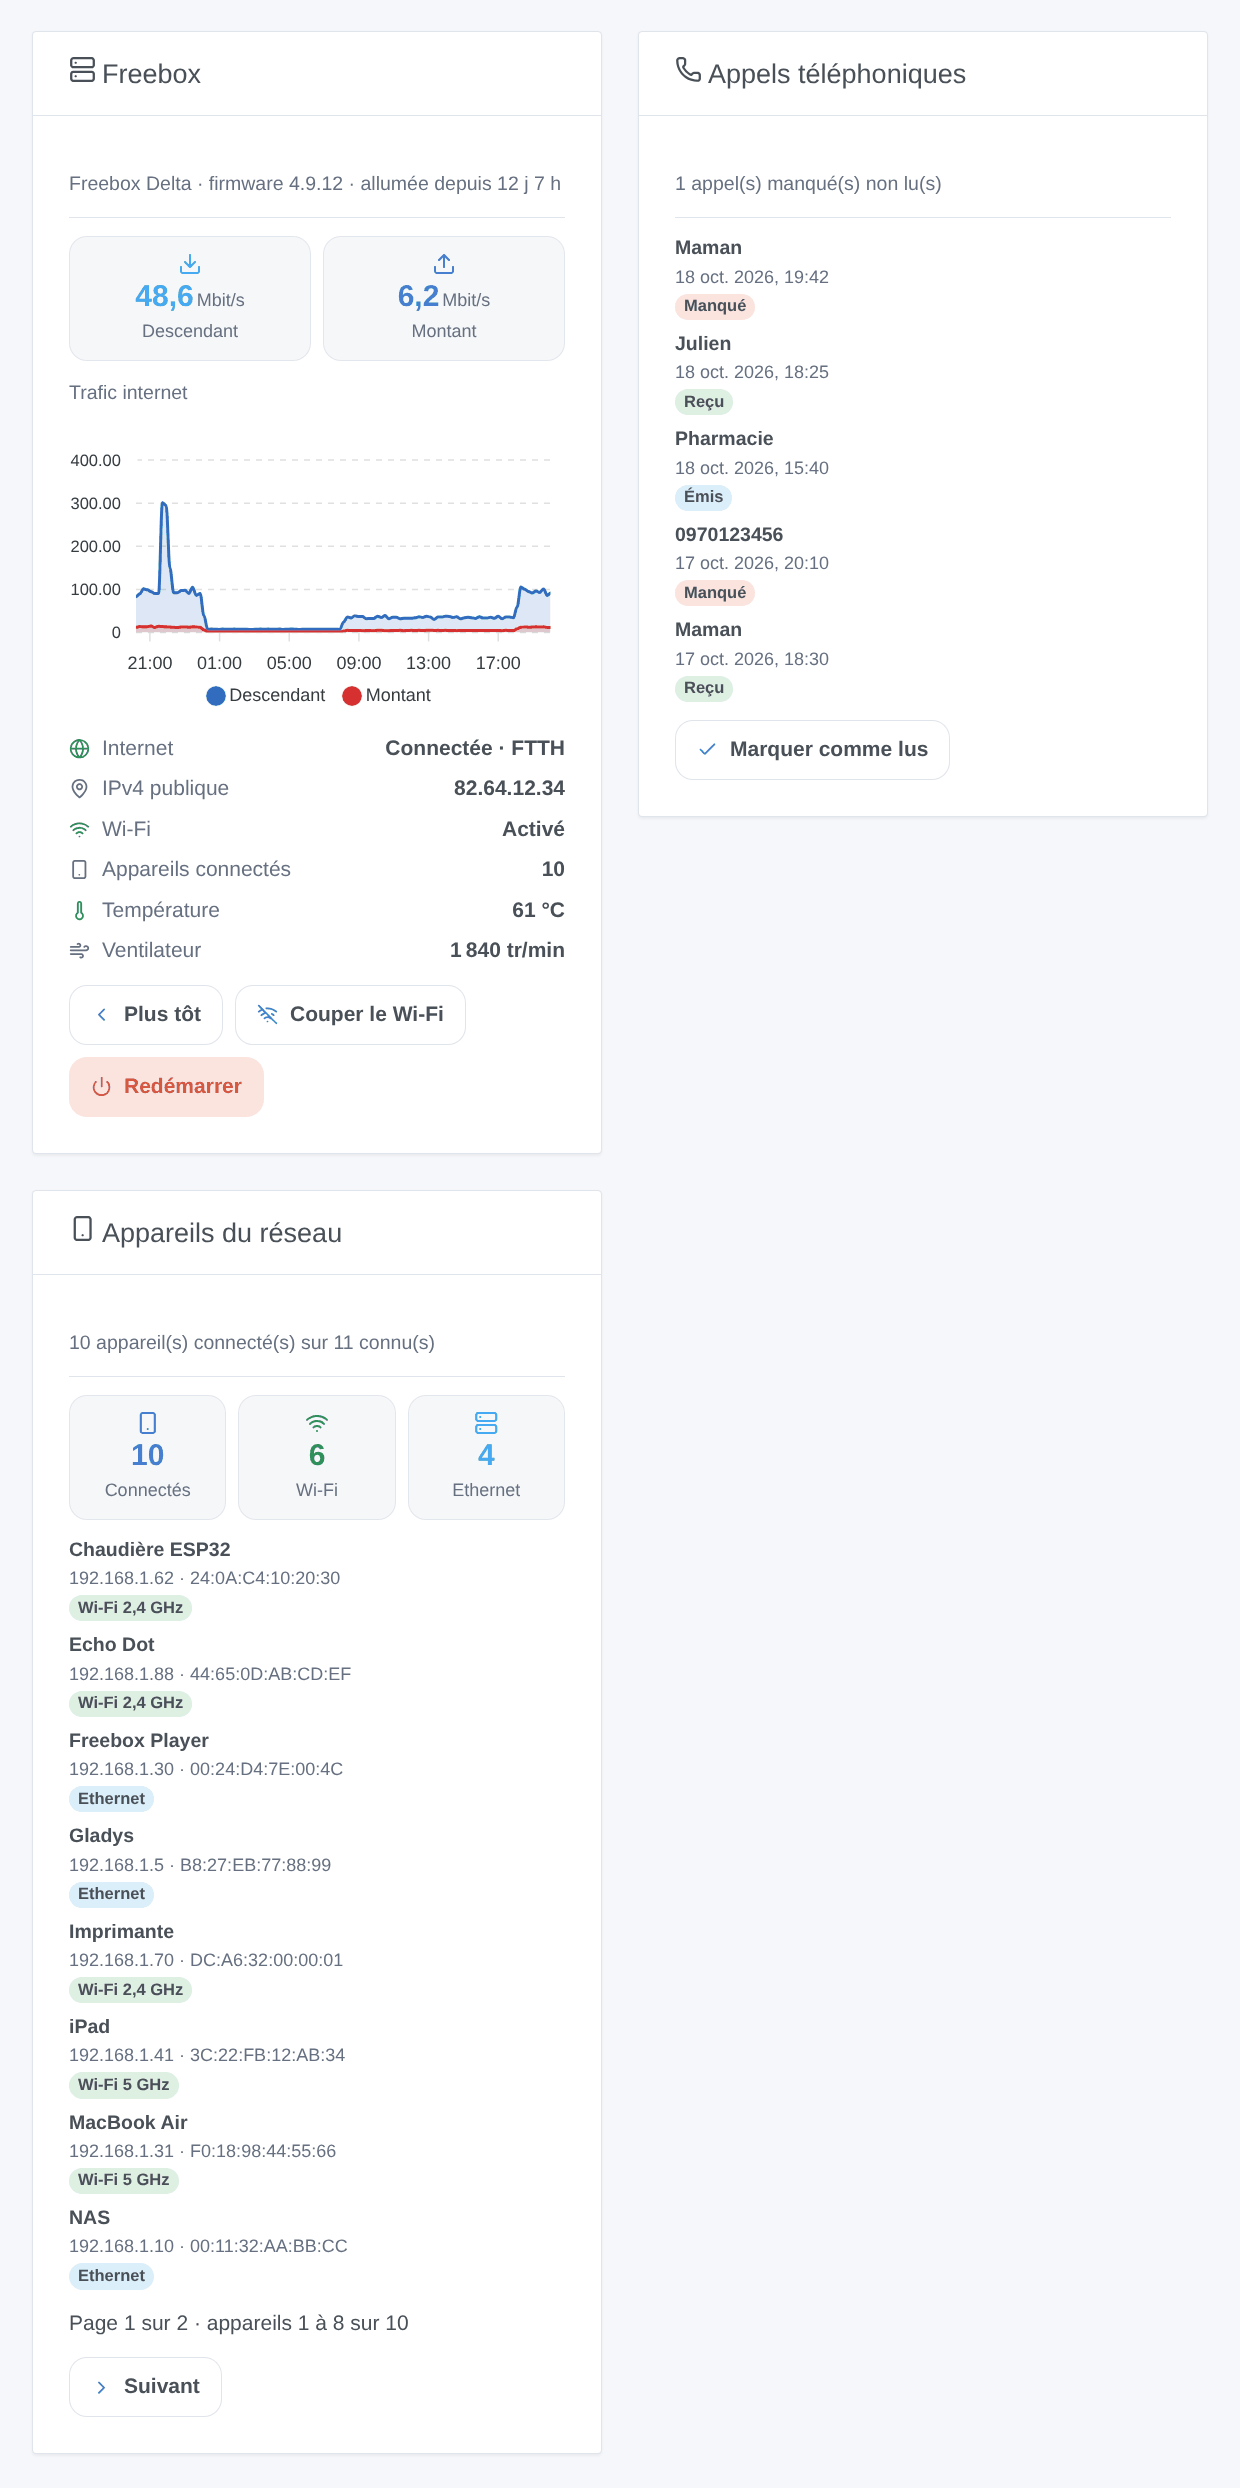The image size is (1240, 2488).
Task: Click the 61 °C temperature value
Action: (538, 911)
